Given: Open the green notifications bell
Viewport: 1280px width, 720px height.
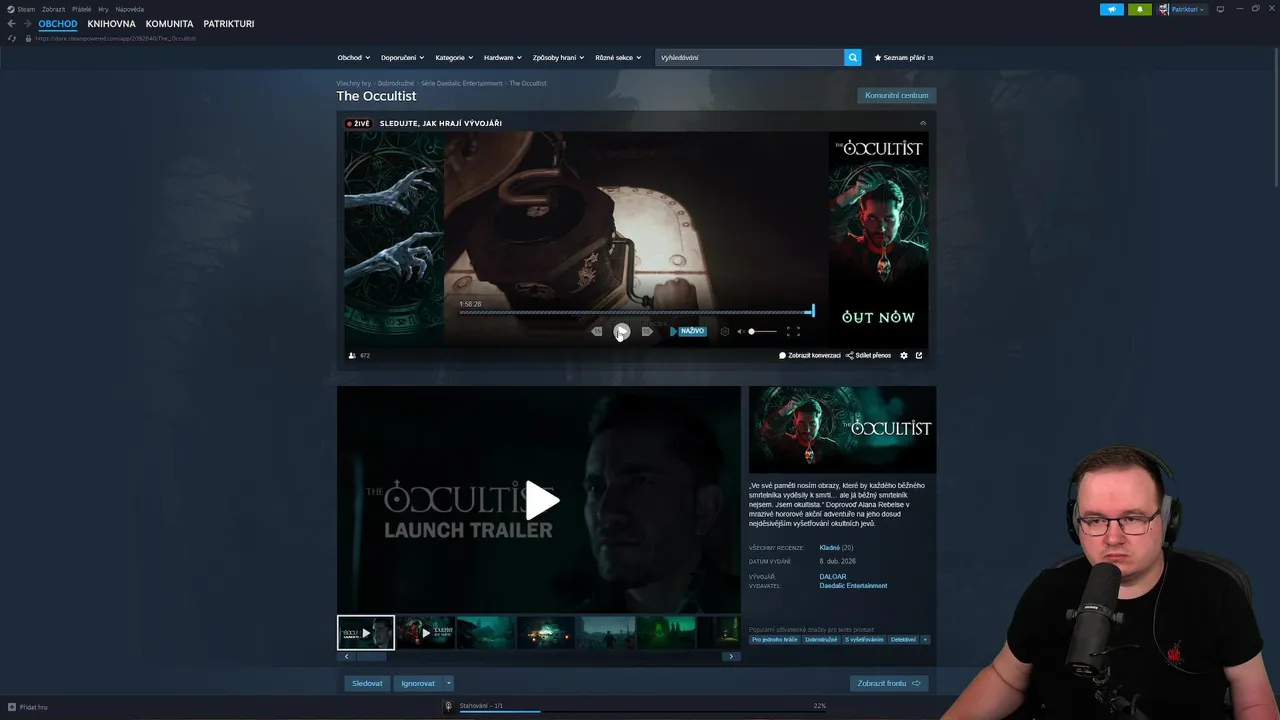Looking at the screenshot, I should (1140, 9).
